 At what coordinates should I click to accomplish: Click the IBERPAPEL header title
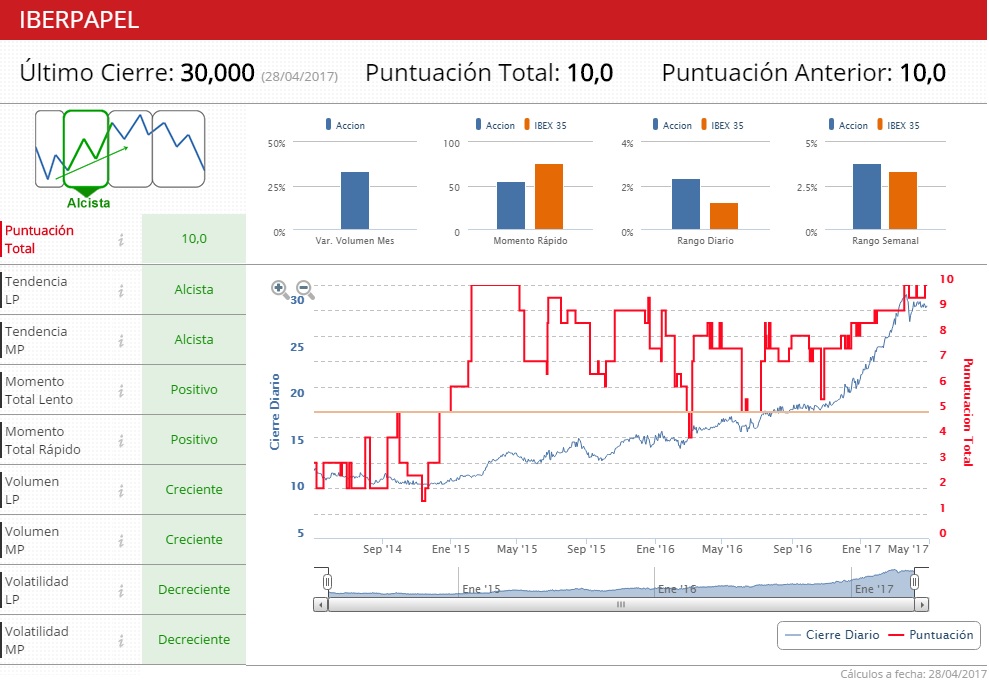(79, 20)
